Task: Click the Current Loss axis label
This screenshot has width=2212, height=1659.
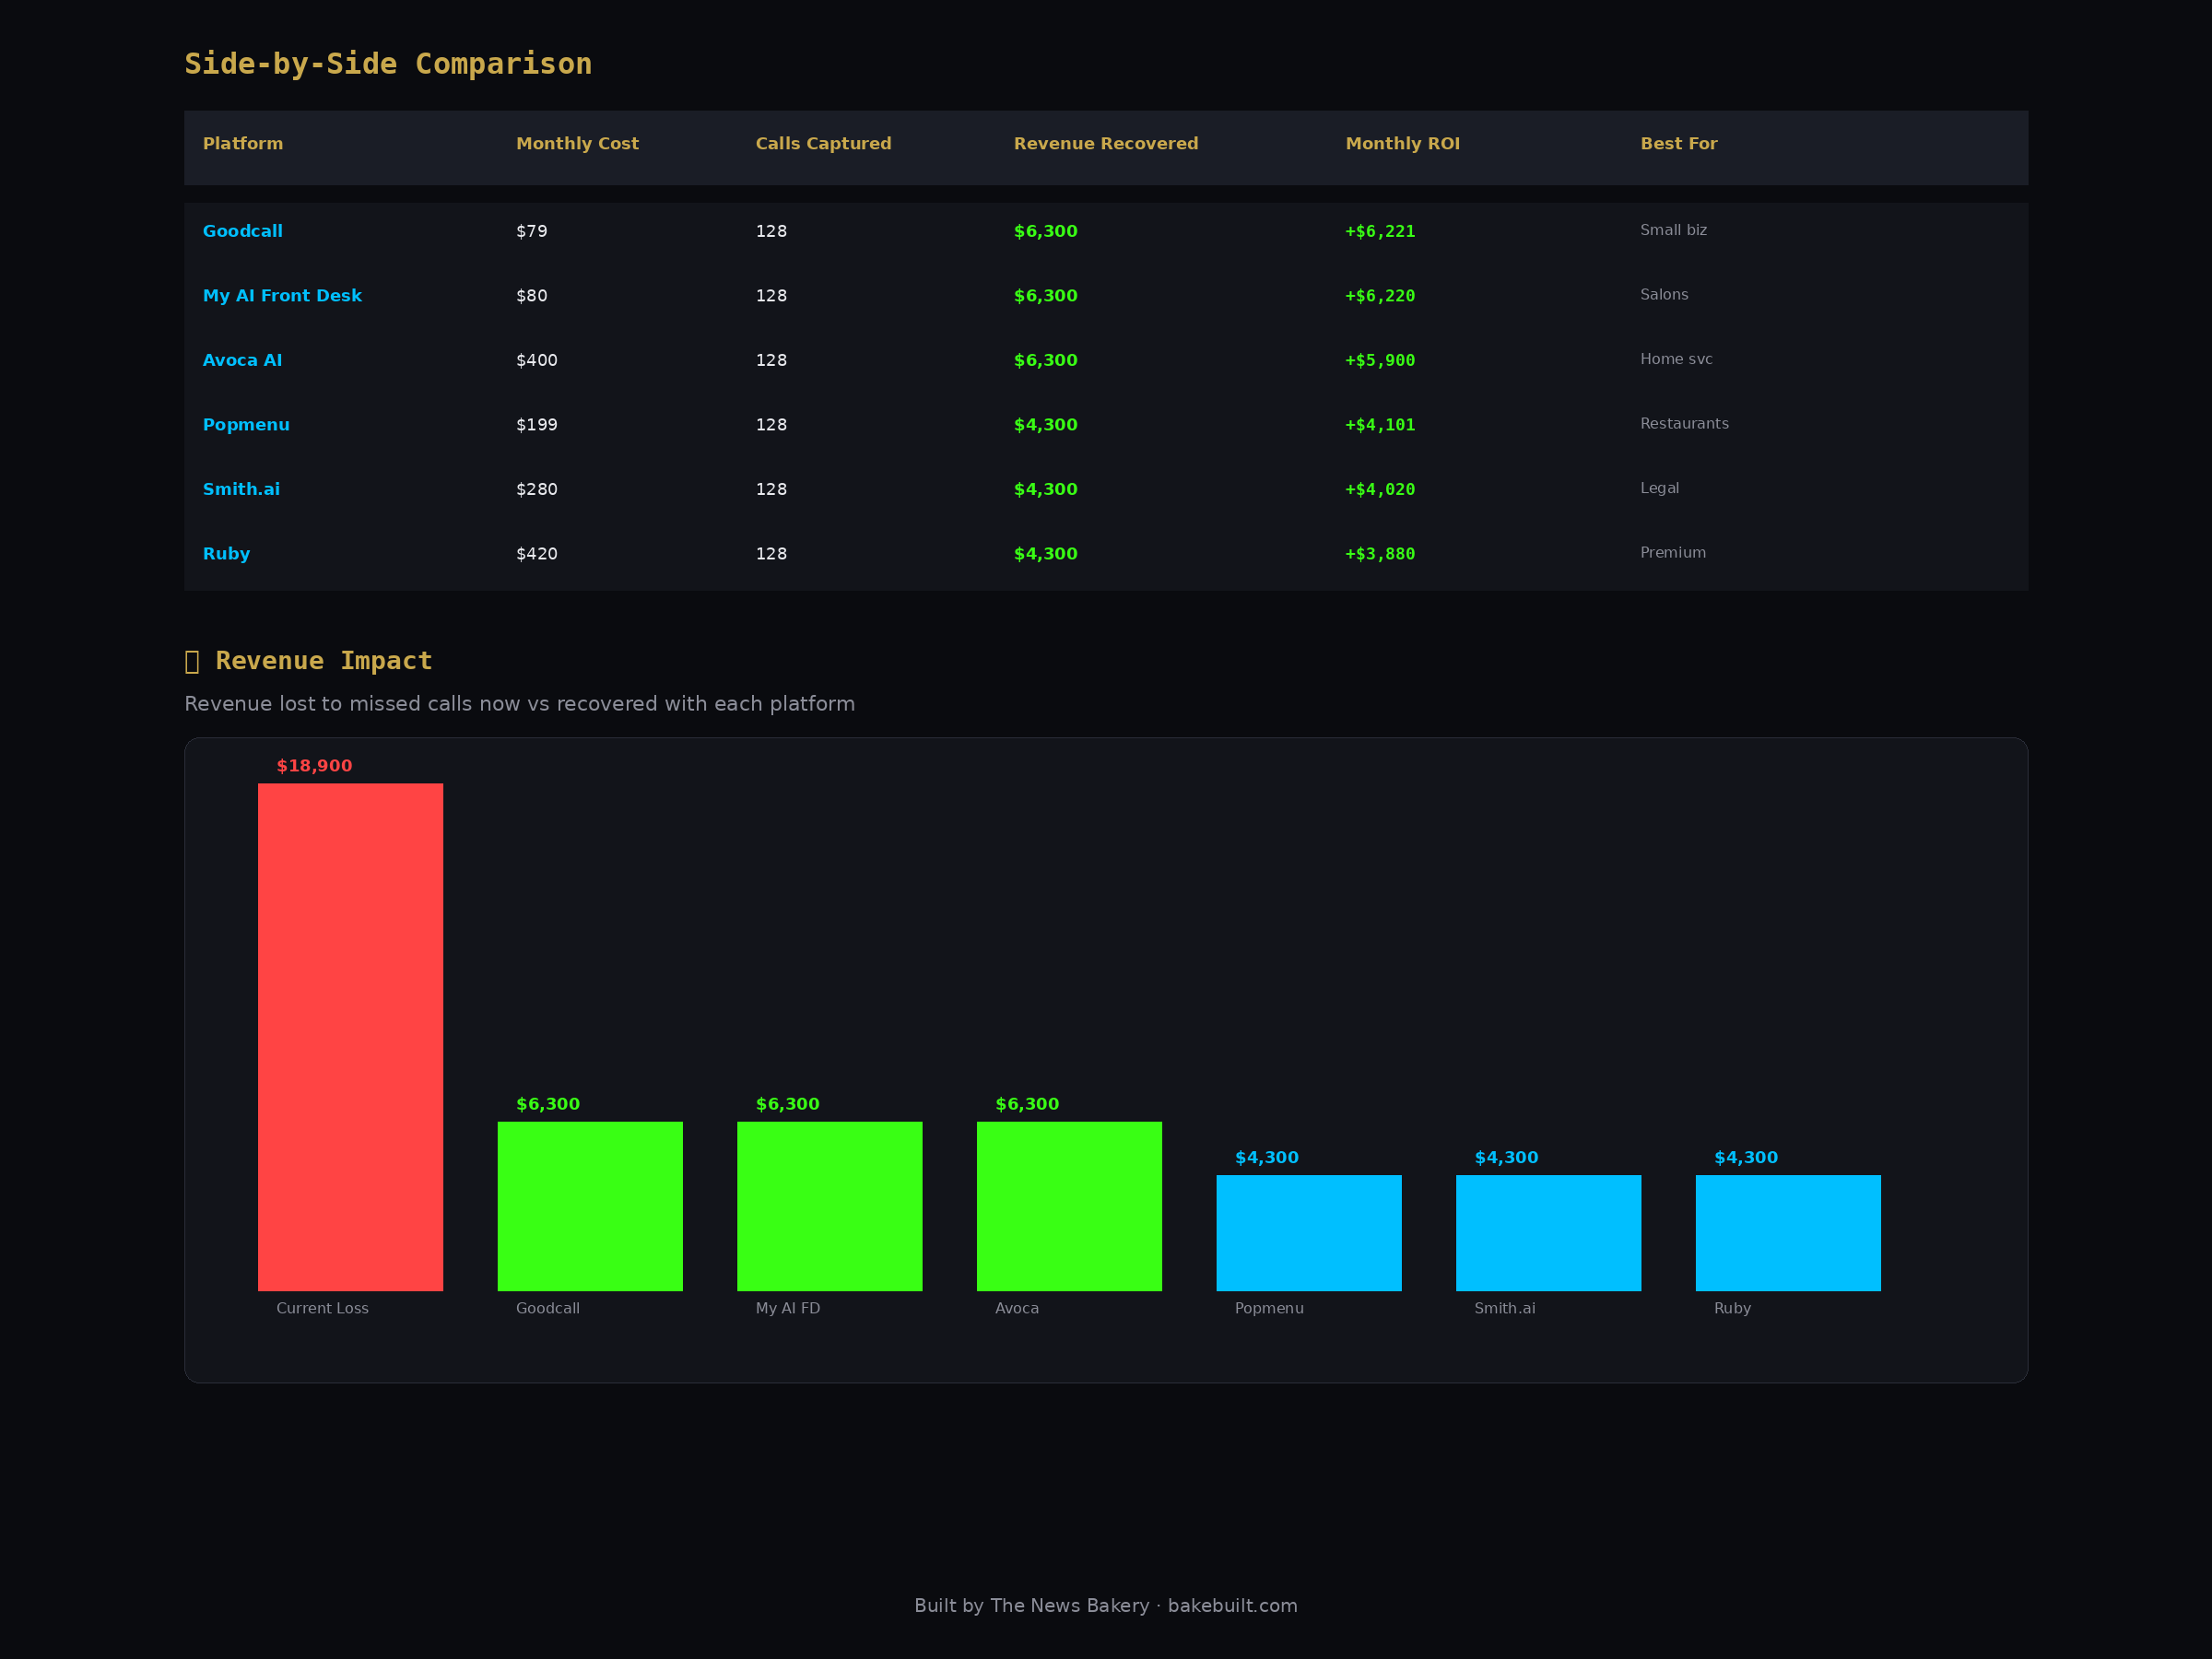Action: [x=322, y=1308]
